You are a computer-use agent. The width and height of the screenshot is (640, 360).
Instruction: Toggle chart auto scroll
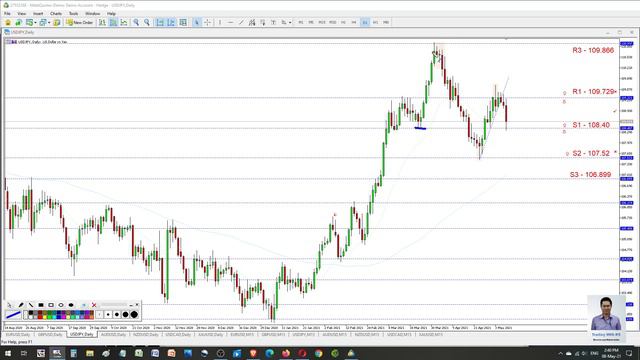[160, 22]
